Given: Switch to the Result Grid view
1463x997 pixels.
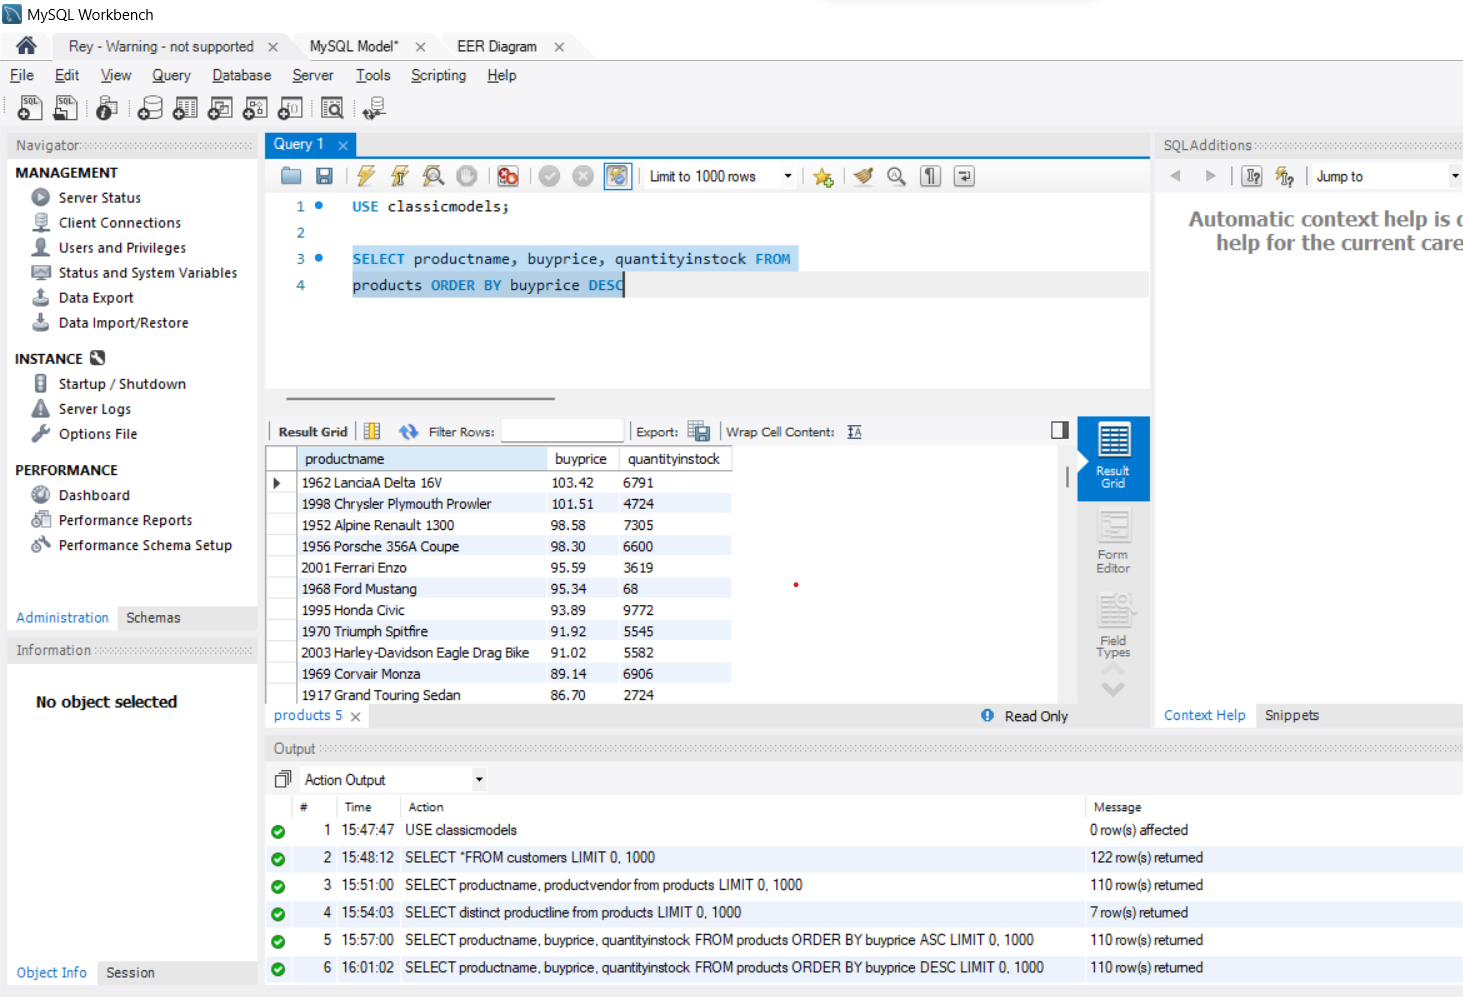Looking at the screenshot, I should (1113, 458).
